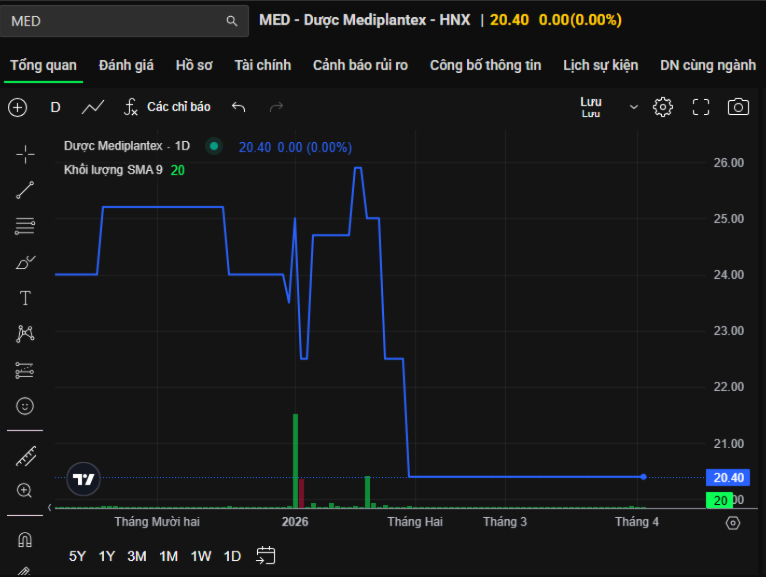The image size is (766, 577).
Task: Expand the Lưu layout dropdown arrow
Action: 633,107
